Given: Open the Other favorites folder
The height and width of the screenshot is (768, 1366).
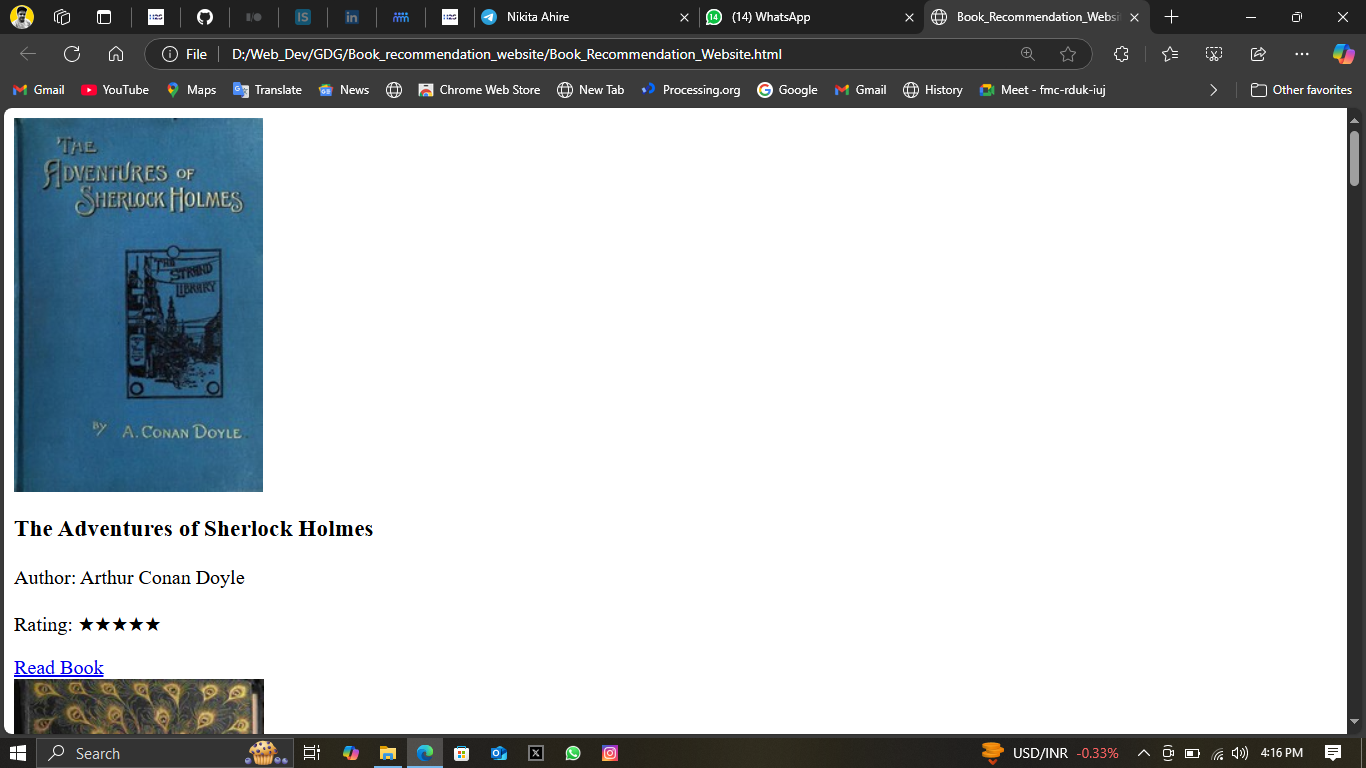Looking at the screenshot, I should point(1301,90).
